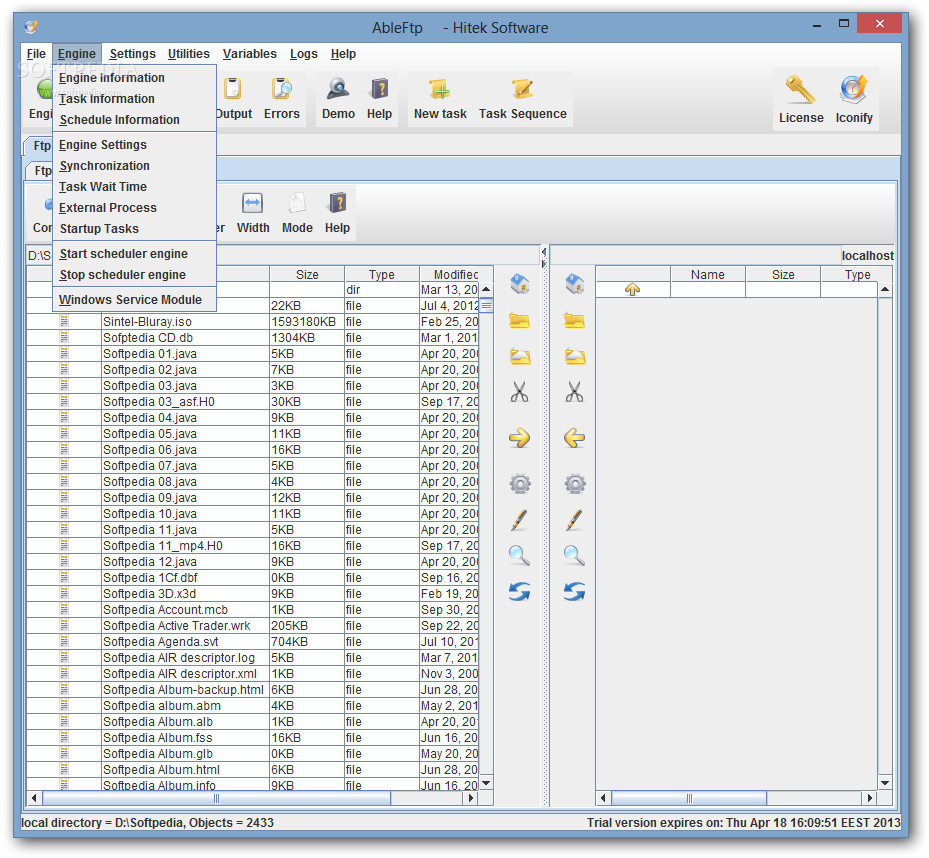929x858 pixels.
Task: Search with magnifier in local pane
Action: pos(520,556)
